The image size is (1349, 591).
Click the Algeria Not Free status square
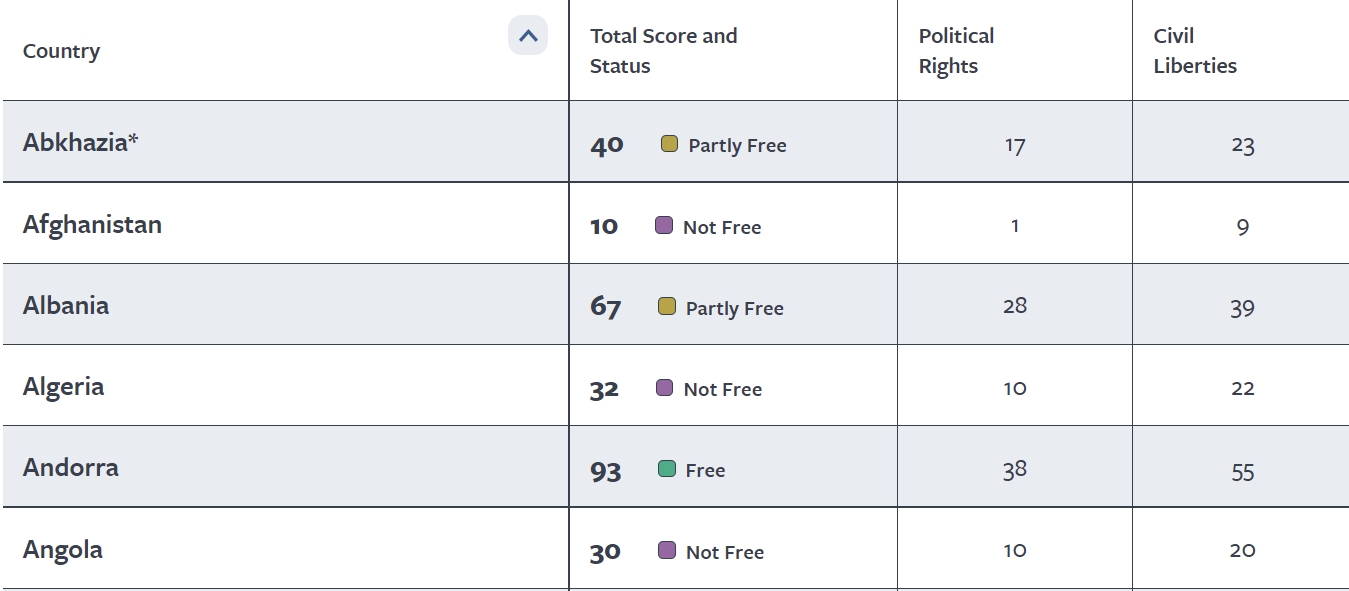664,387
